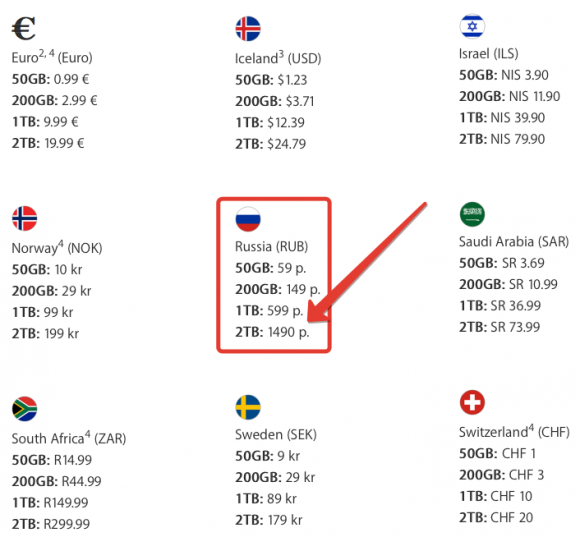Viewport: 580px width, 537px height.
Task: Click the South Africa flag icon
Action: [24, 409]
